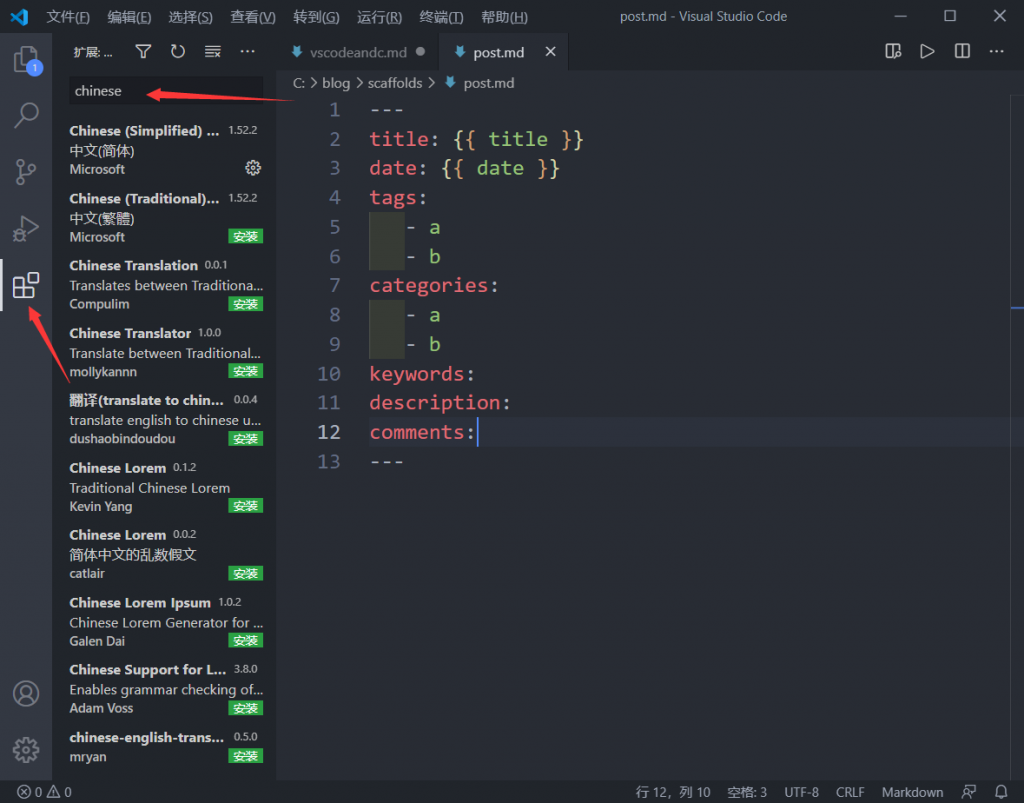This screenshot has height=803, width=1024.
Task: Click the Extensions icon in activity bar
Action: point(25,286)
